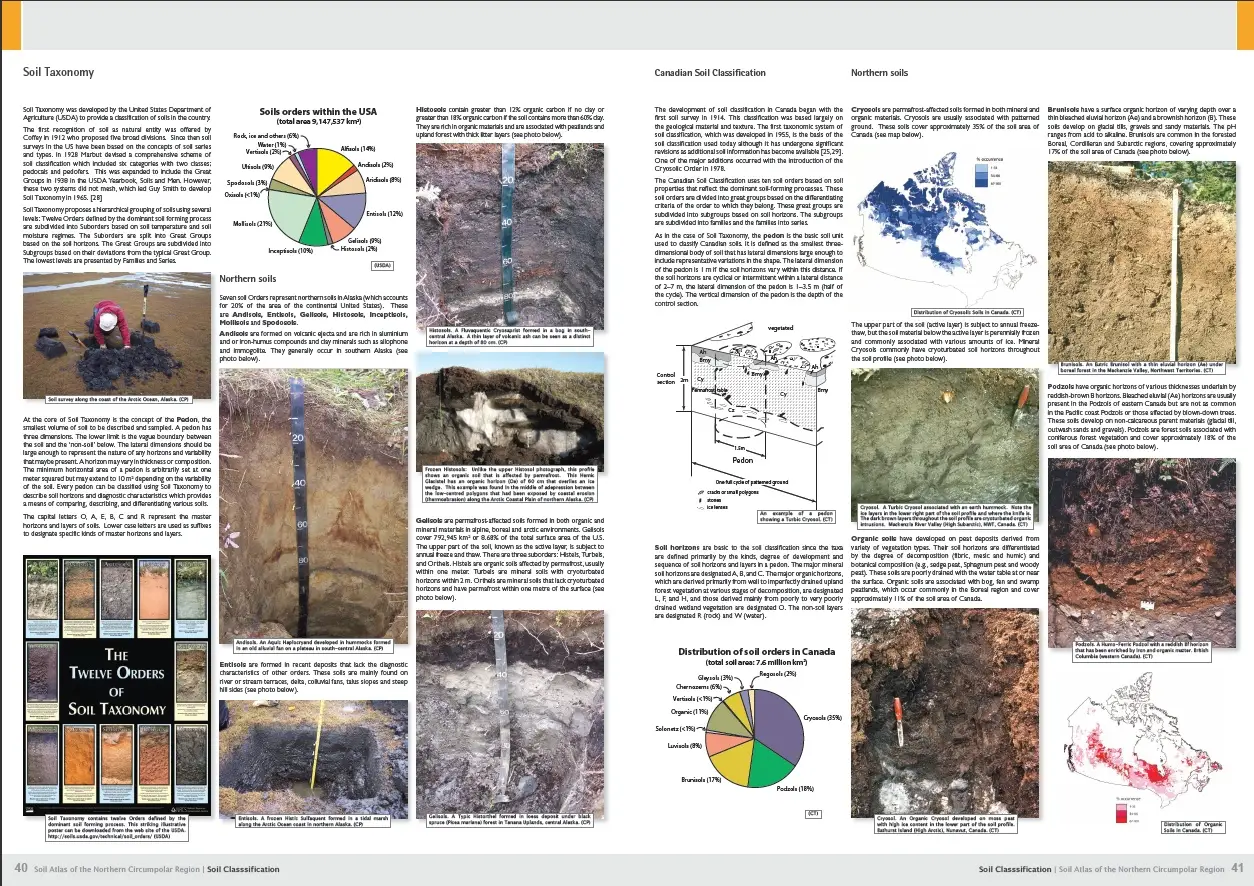The image size is (1254, 886).
Task: Click the "Northern soils" heading beside Canadian Soil Classification
Action: [x=879, y=73]
